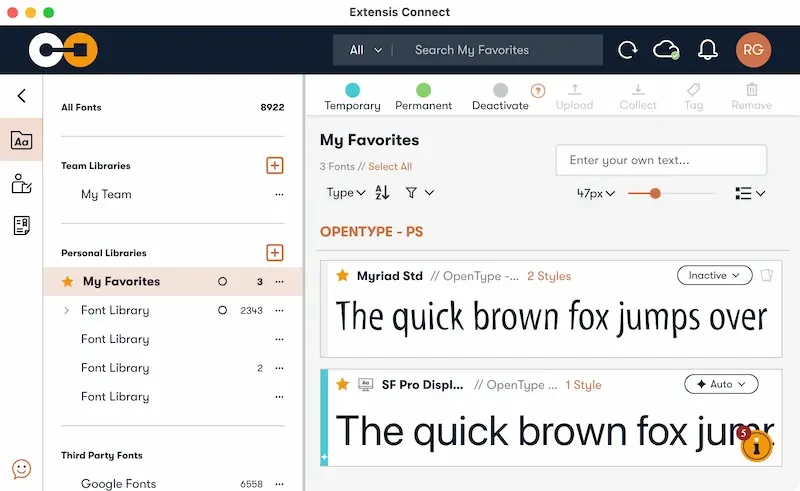Open My Team options ellipsis

(279, 194)
